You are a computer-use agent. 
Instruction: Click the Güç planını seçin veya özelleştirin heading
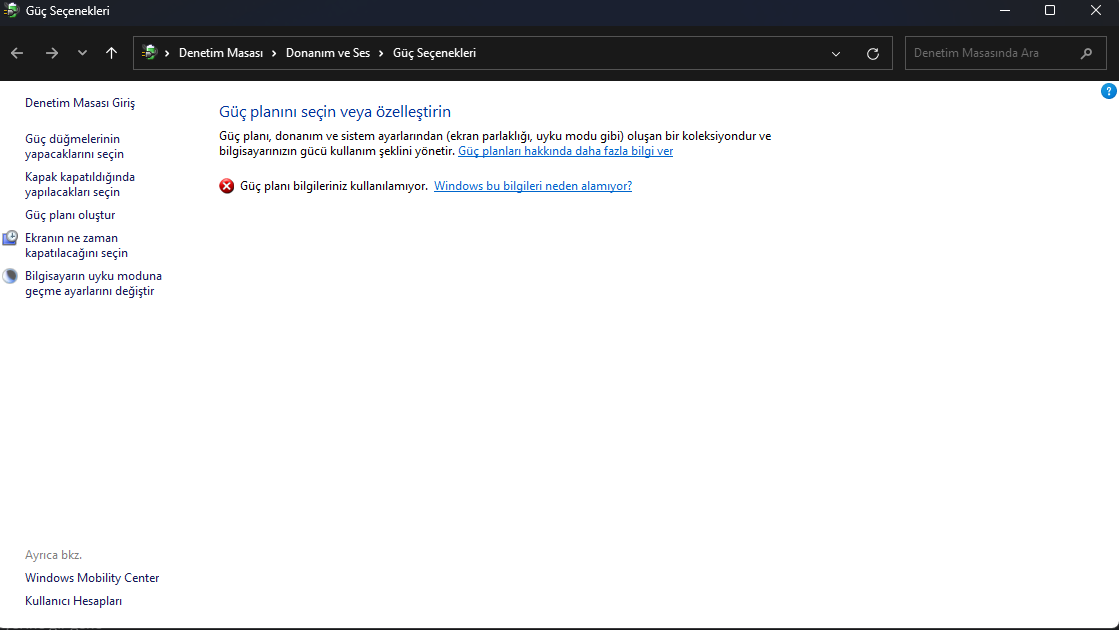pyautogui.click(x=335, y=112)
